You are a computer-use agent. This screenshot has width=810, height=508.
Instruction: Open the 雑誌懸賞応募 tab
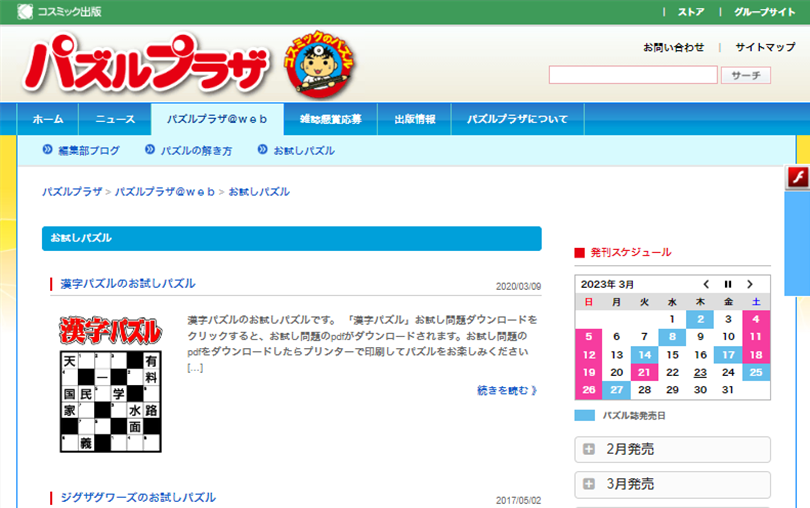point(331,119)
